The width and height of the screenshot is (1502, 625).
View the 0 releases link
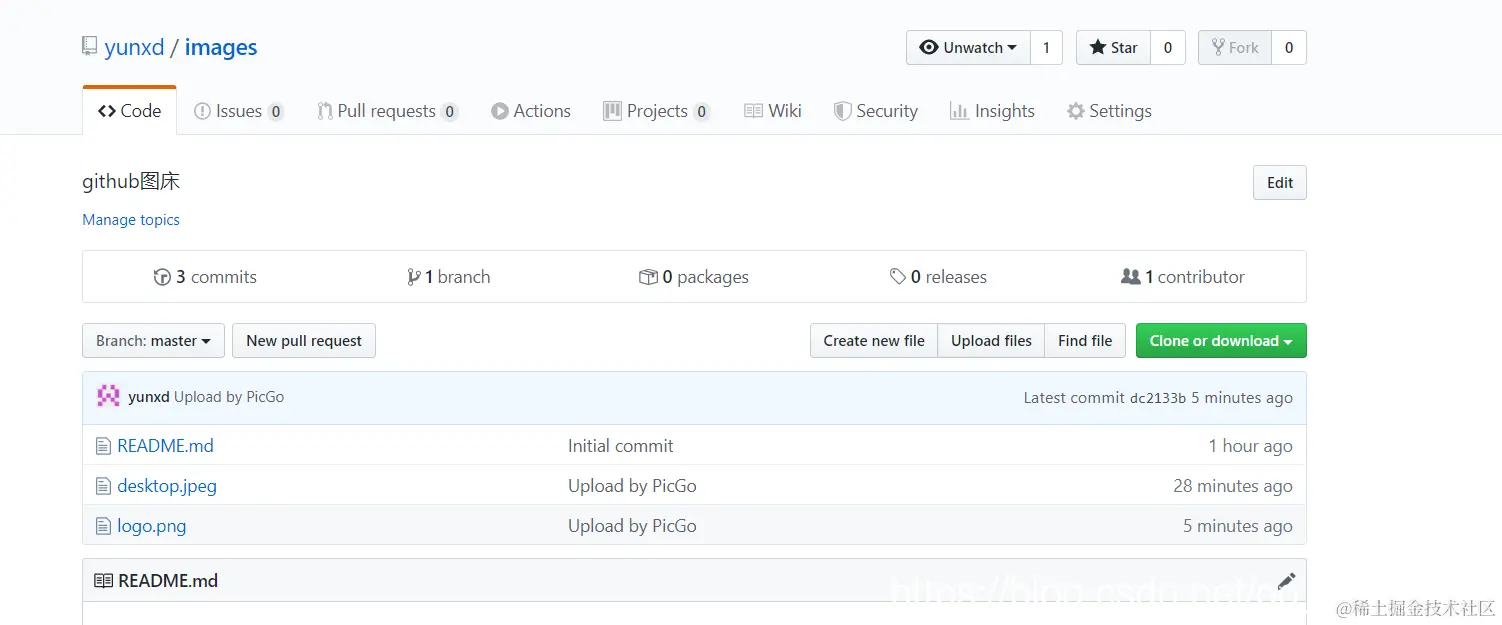click(x=938, y=277)
